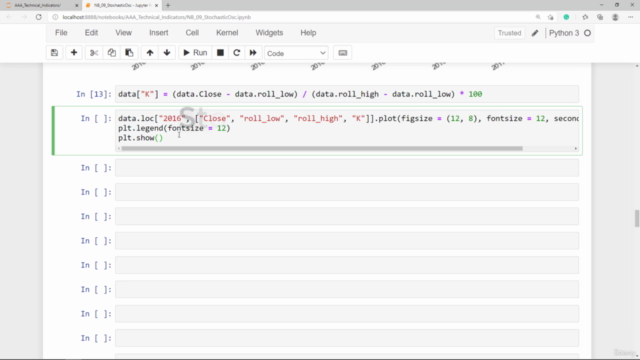Click right arrow of cell horizontal scrollbar
The image size is (640, 360).
point(576,149)
